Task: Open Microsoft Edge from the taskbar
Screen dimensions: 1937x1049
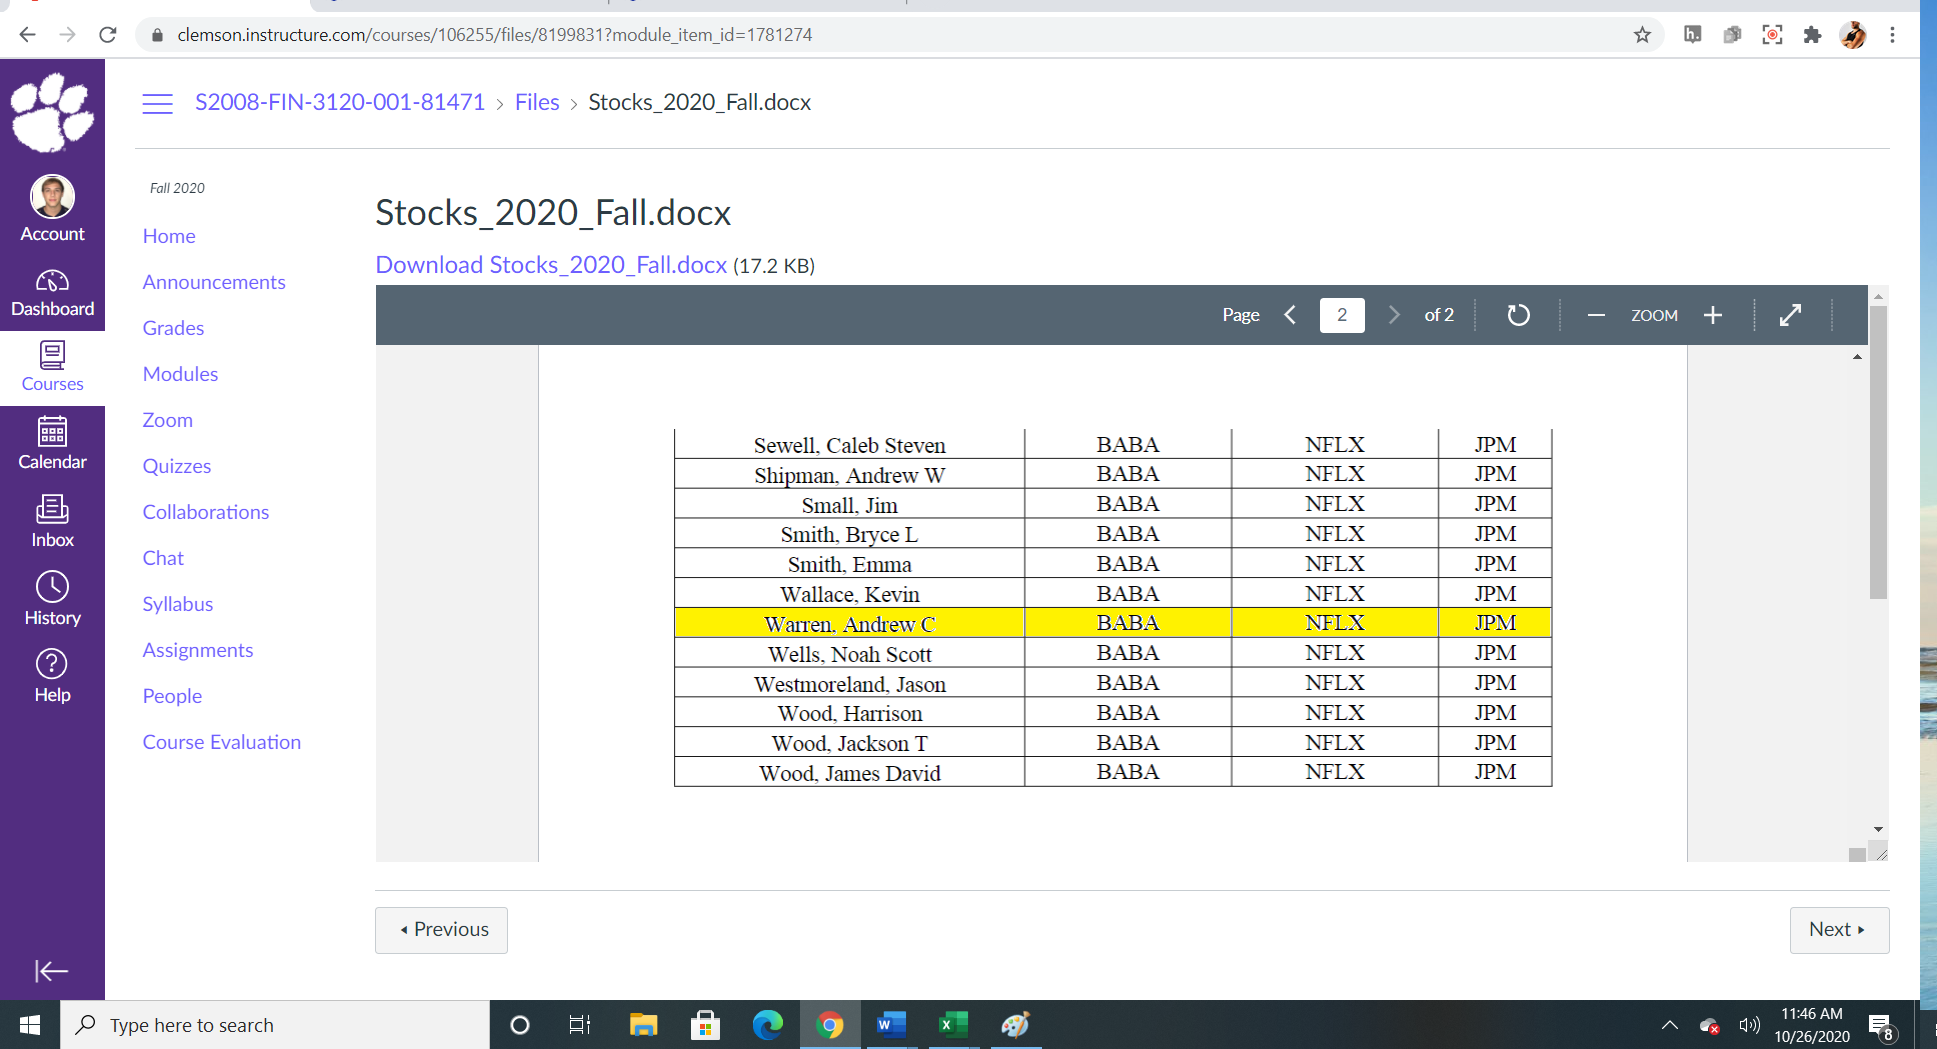Action: click(767, 1025)
